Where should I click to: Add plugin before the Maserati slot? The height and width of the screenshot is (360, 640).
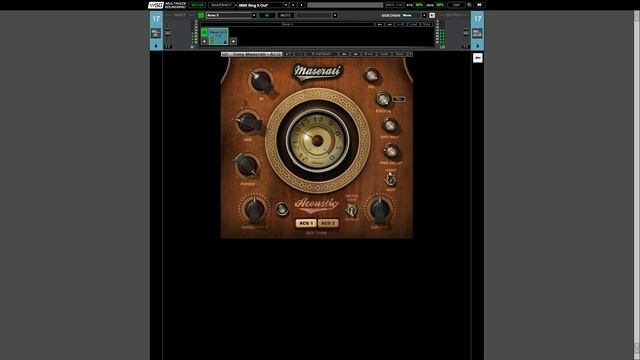click(x=204, y=41)
